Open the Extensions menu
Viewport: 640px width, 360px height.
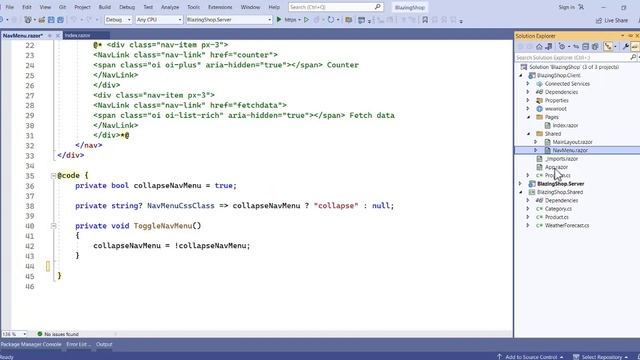point(220,7)
